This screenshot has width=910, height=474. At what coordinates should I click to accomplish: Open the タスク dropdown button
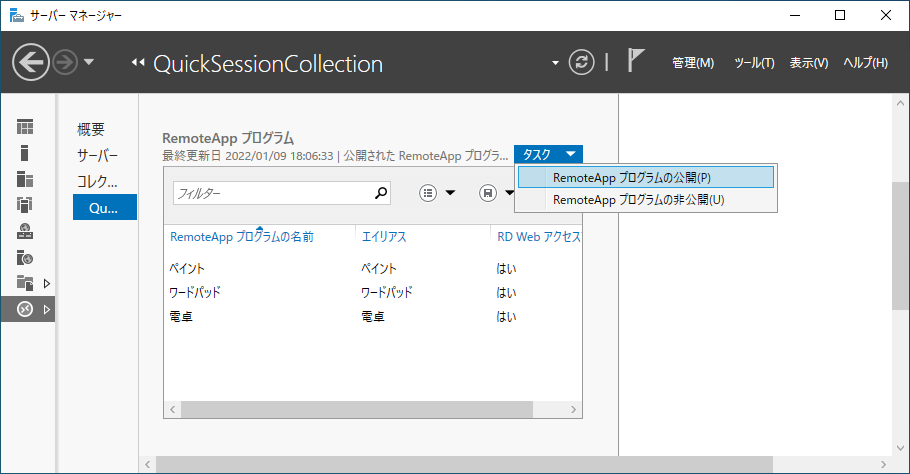tap(548, 154)
